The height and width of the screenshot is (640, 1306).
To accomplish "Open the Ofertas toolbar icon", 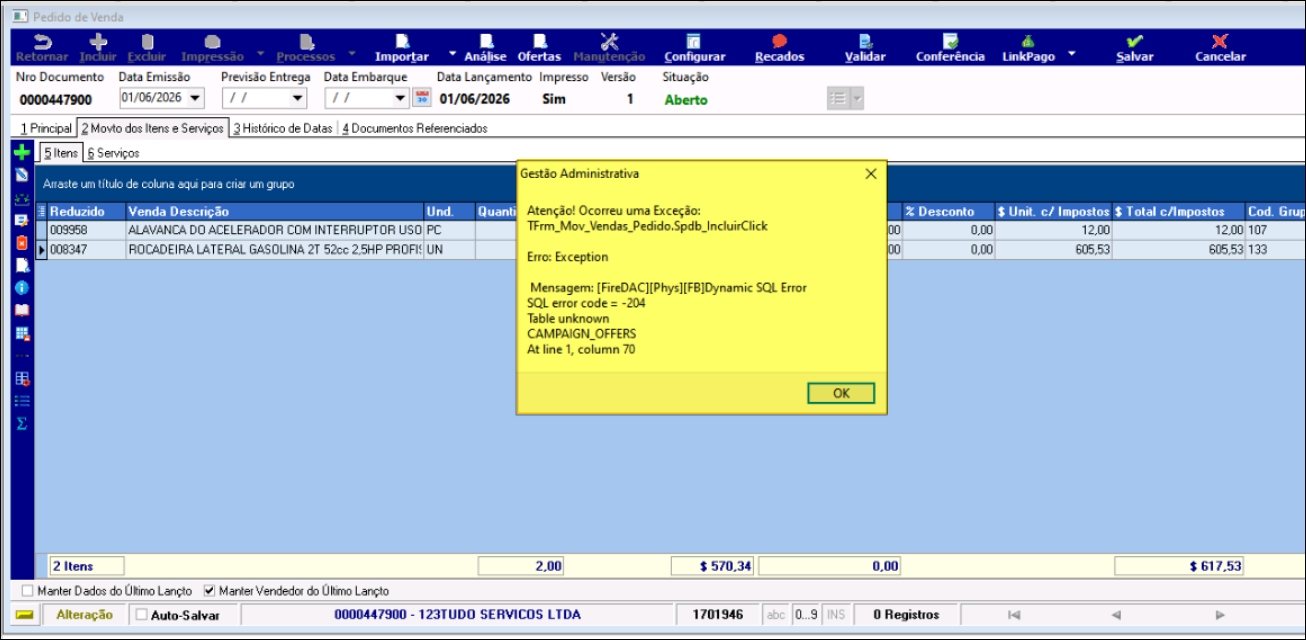I will 539,41.
